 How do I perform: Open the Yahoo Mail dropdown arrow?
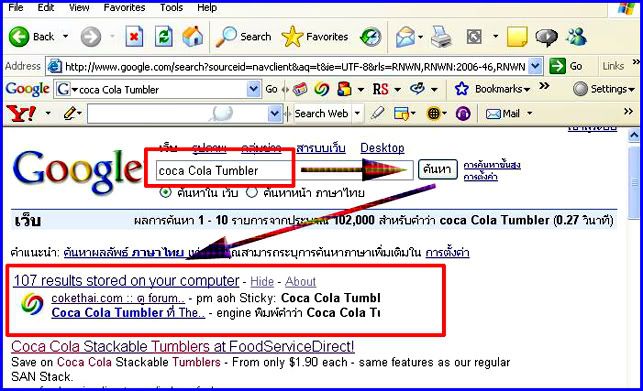(x=529, y=113)
